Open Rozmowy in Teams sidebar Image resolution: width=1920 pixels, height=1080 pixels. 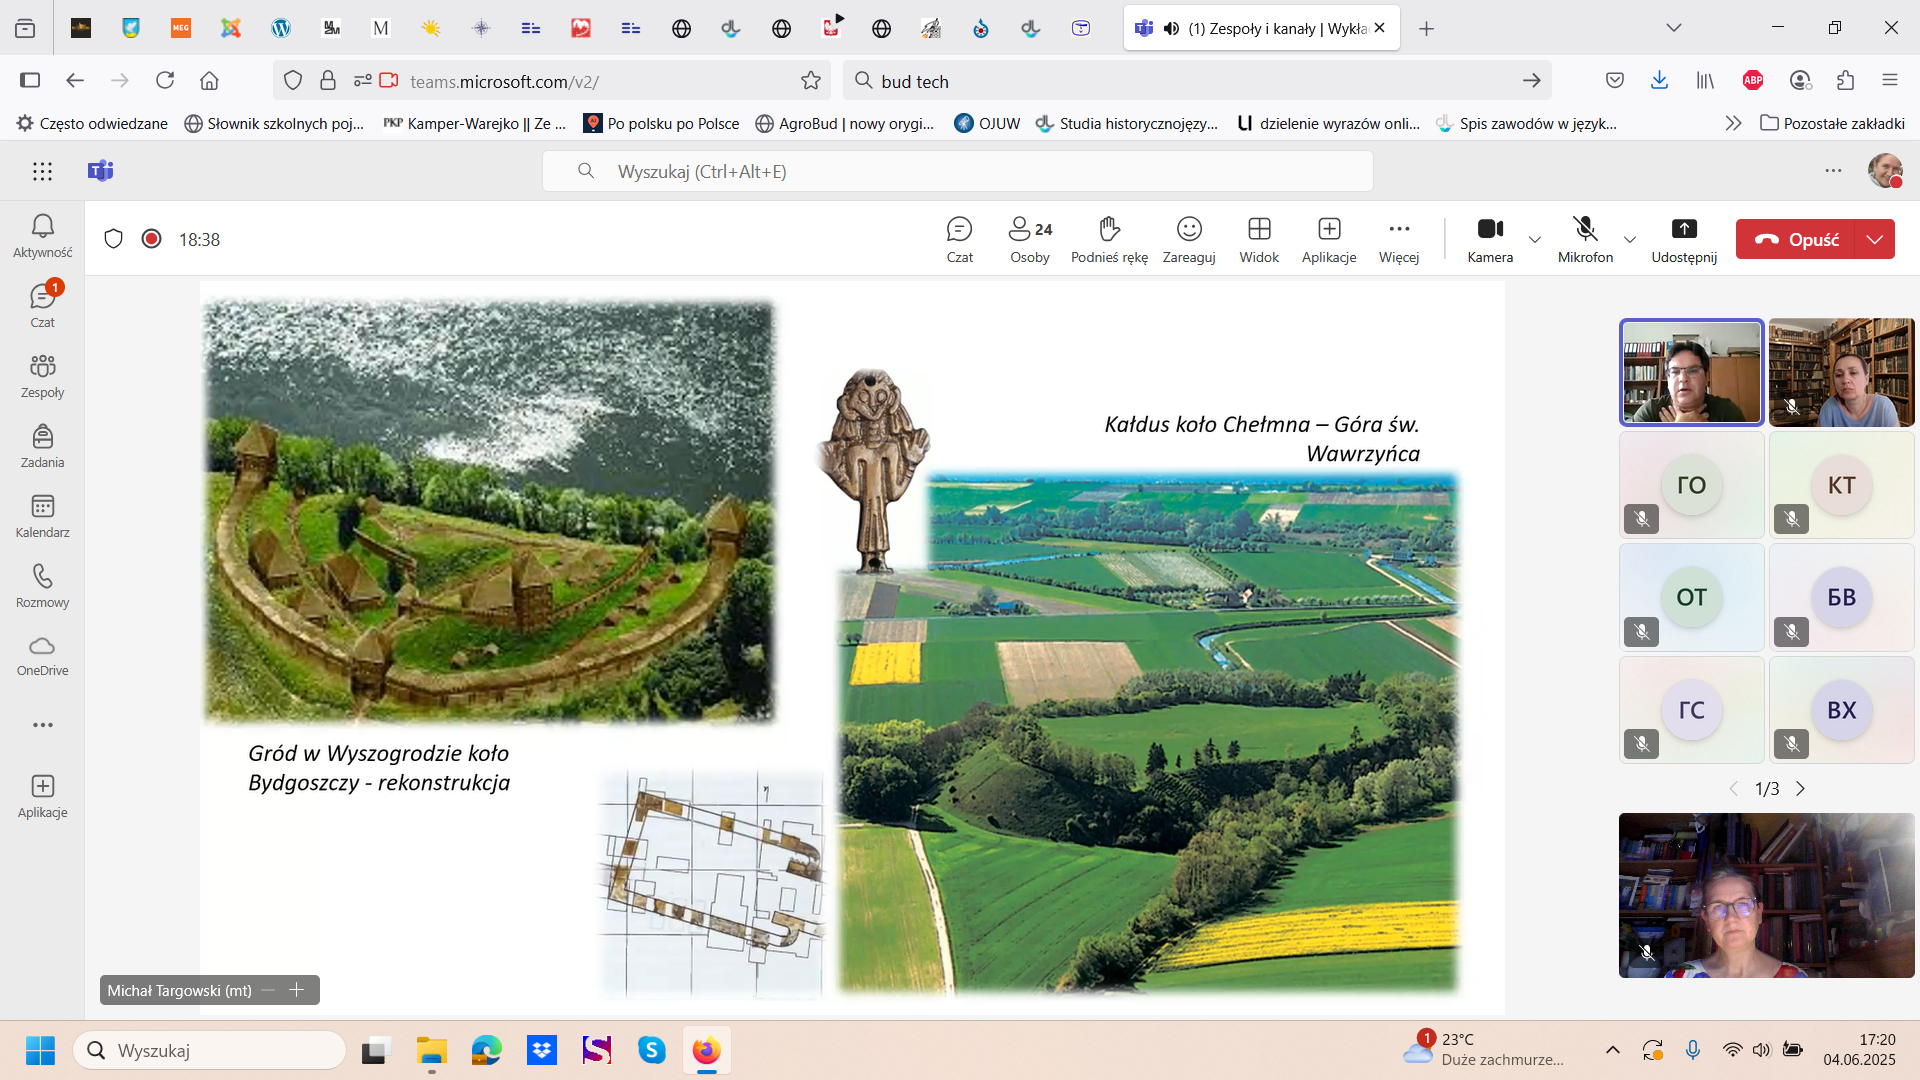click(42, 586)
